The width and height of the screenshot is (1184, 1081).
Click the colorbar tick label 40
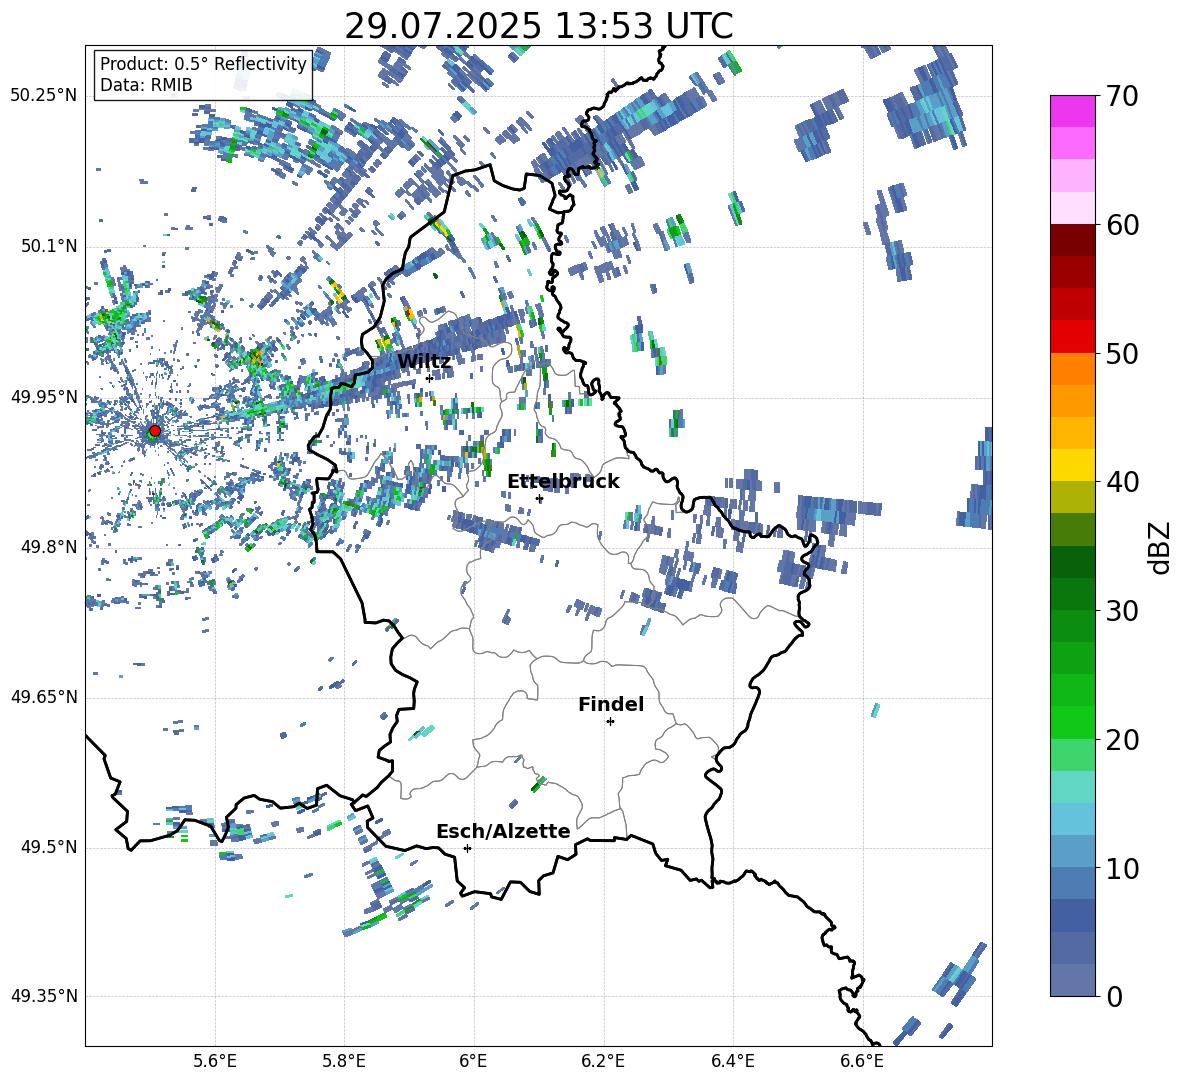(x=1122, y=482)
